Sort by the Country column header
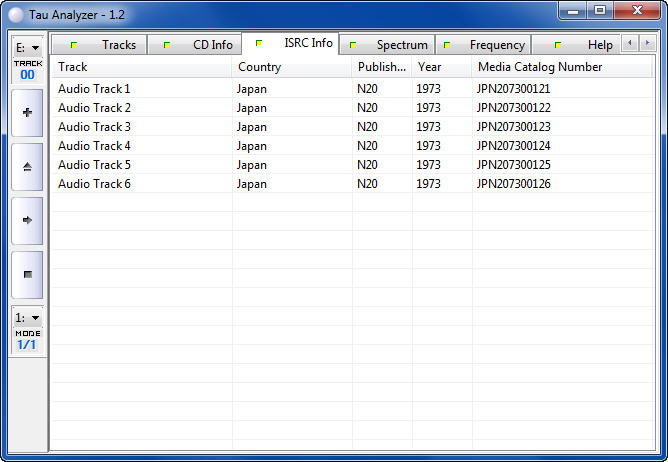668x462 pixels. coord(292,67)
